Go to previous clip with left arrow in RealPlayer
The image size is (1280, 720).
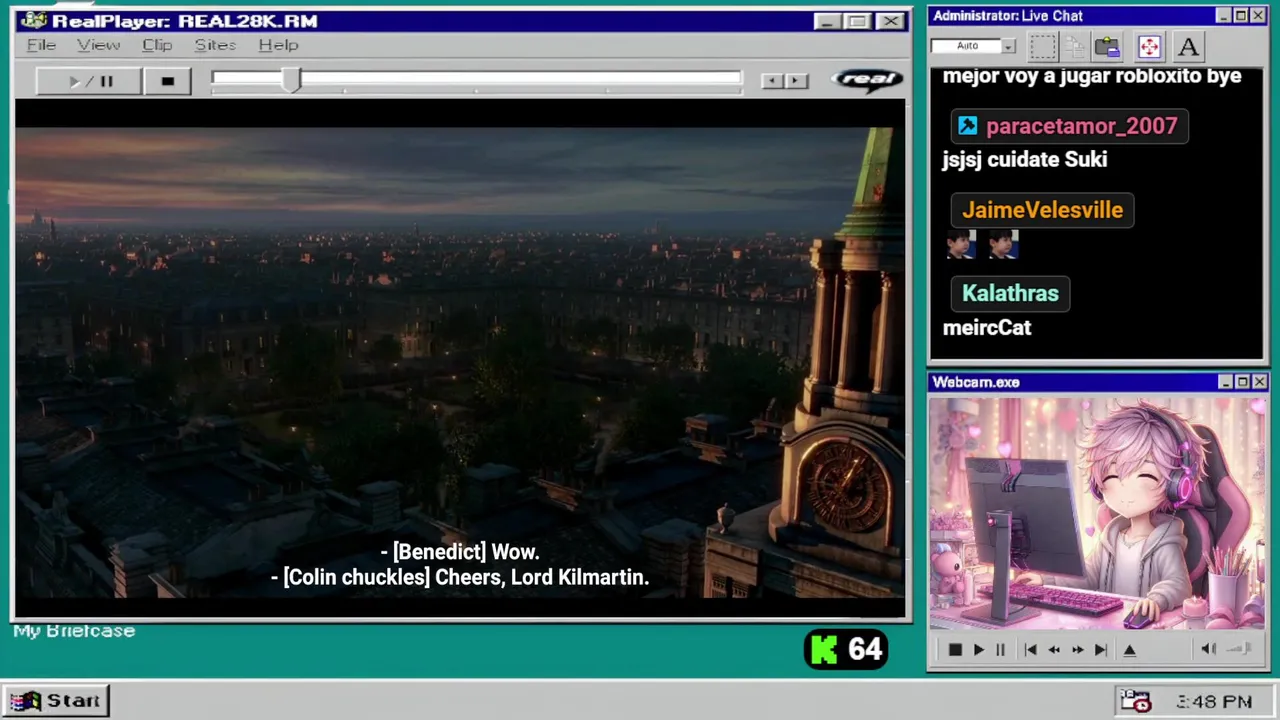[x=771, y=81]
